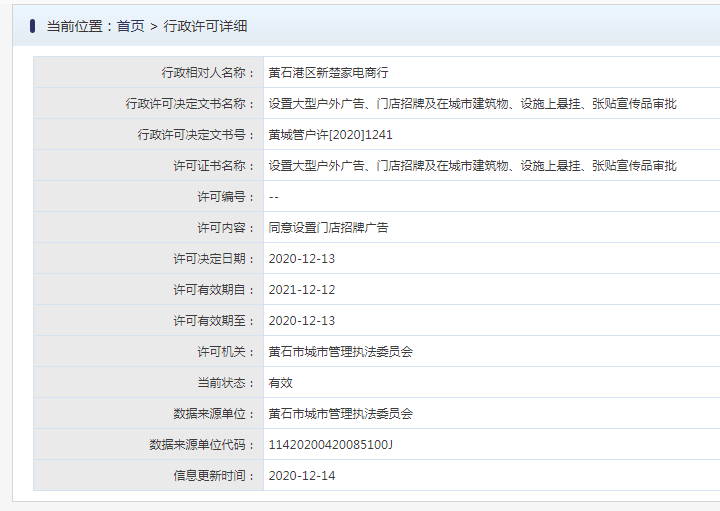Click the label 行政许可决定文书号

pos(191,135)
